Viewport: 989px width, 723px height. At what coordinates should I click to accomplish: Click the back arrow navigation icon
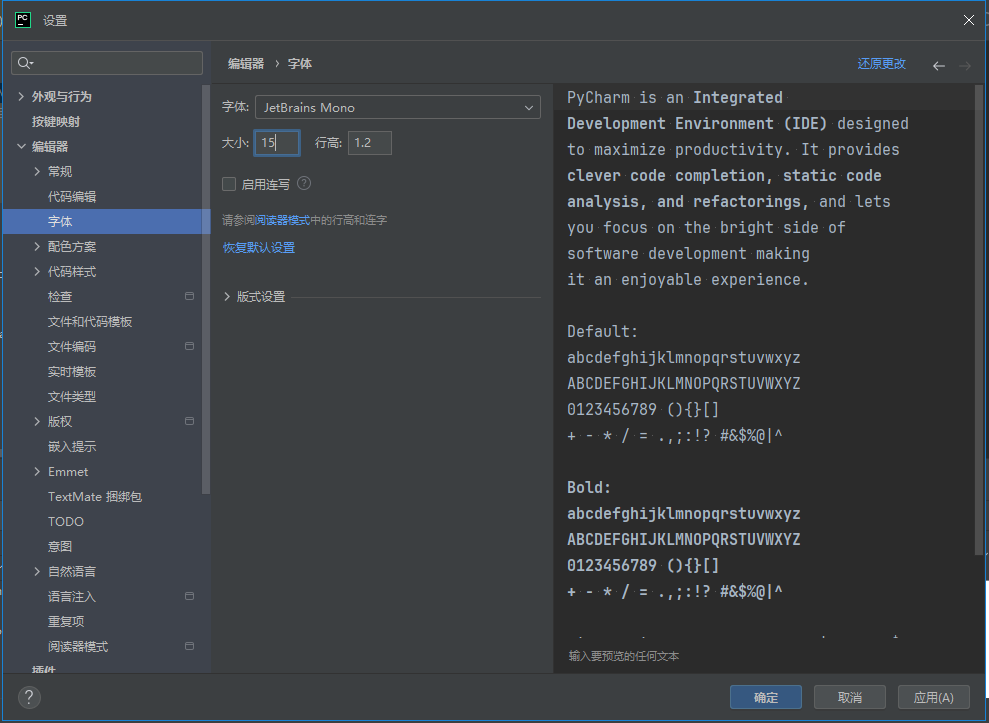(x=939, y=66)
